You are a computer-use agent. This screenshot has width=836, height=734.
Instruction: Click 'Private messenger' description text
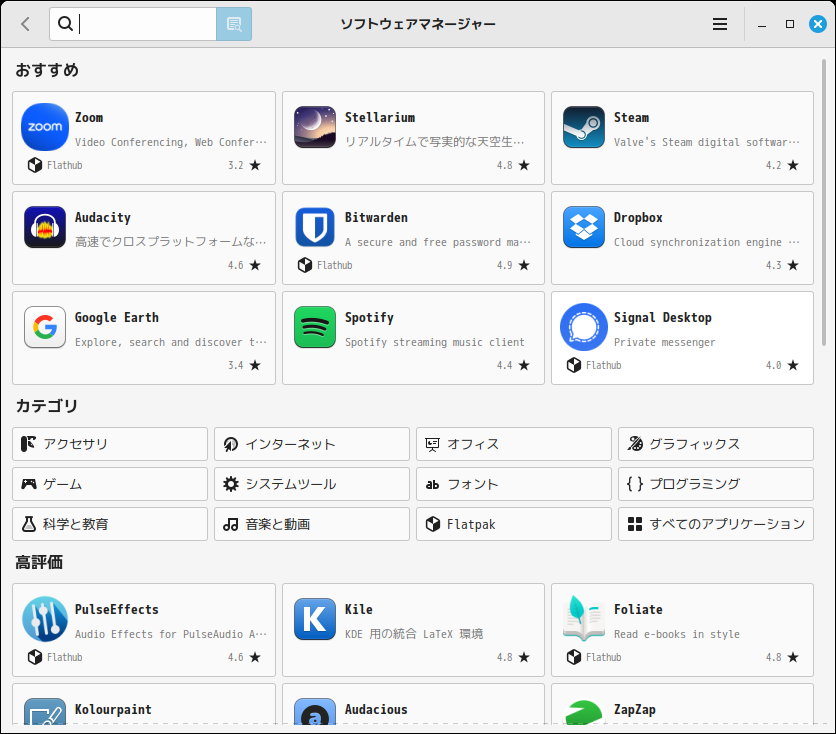click(664, 342)
